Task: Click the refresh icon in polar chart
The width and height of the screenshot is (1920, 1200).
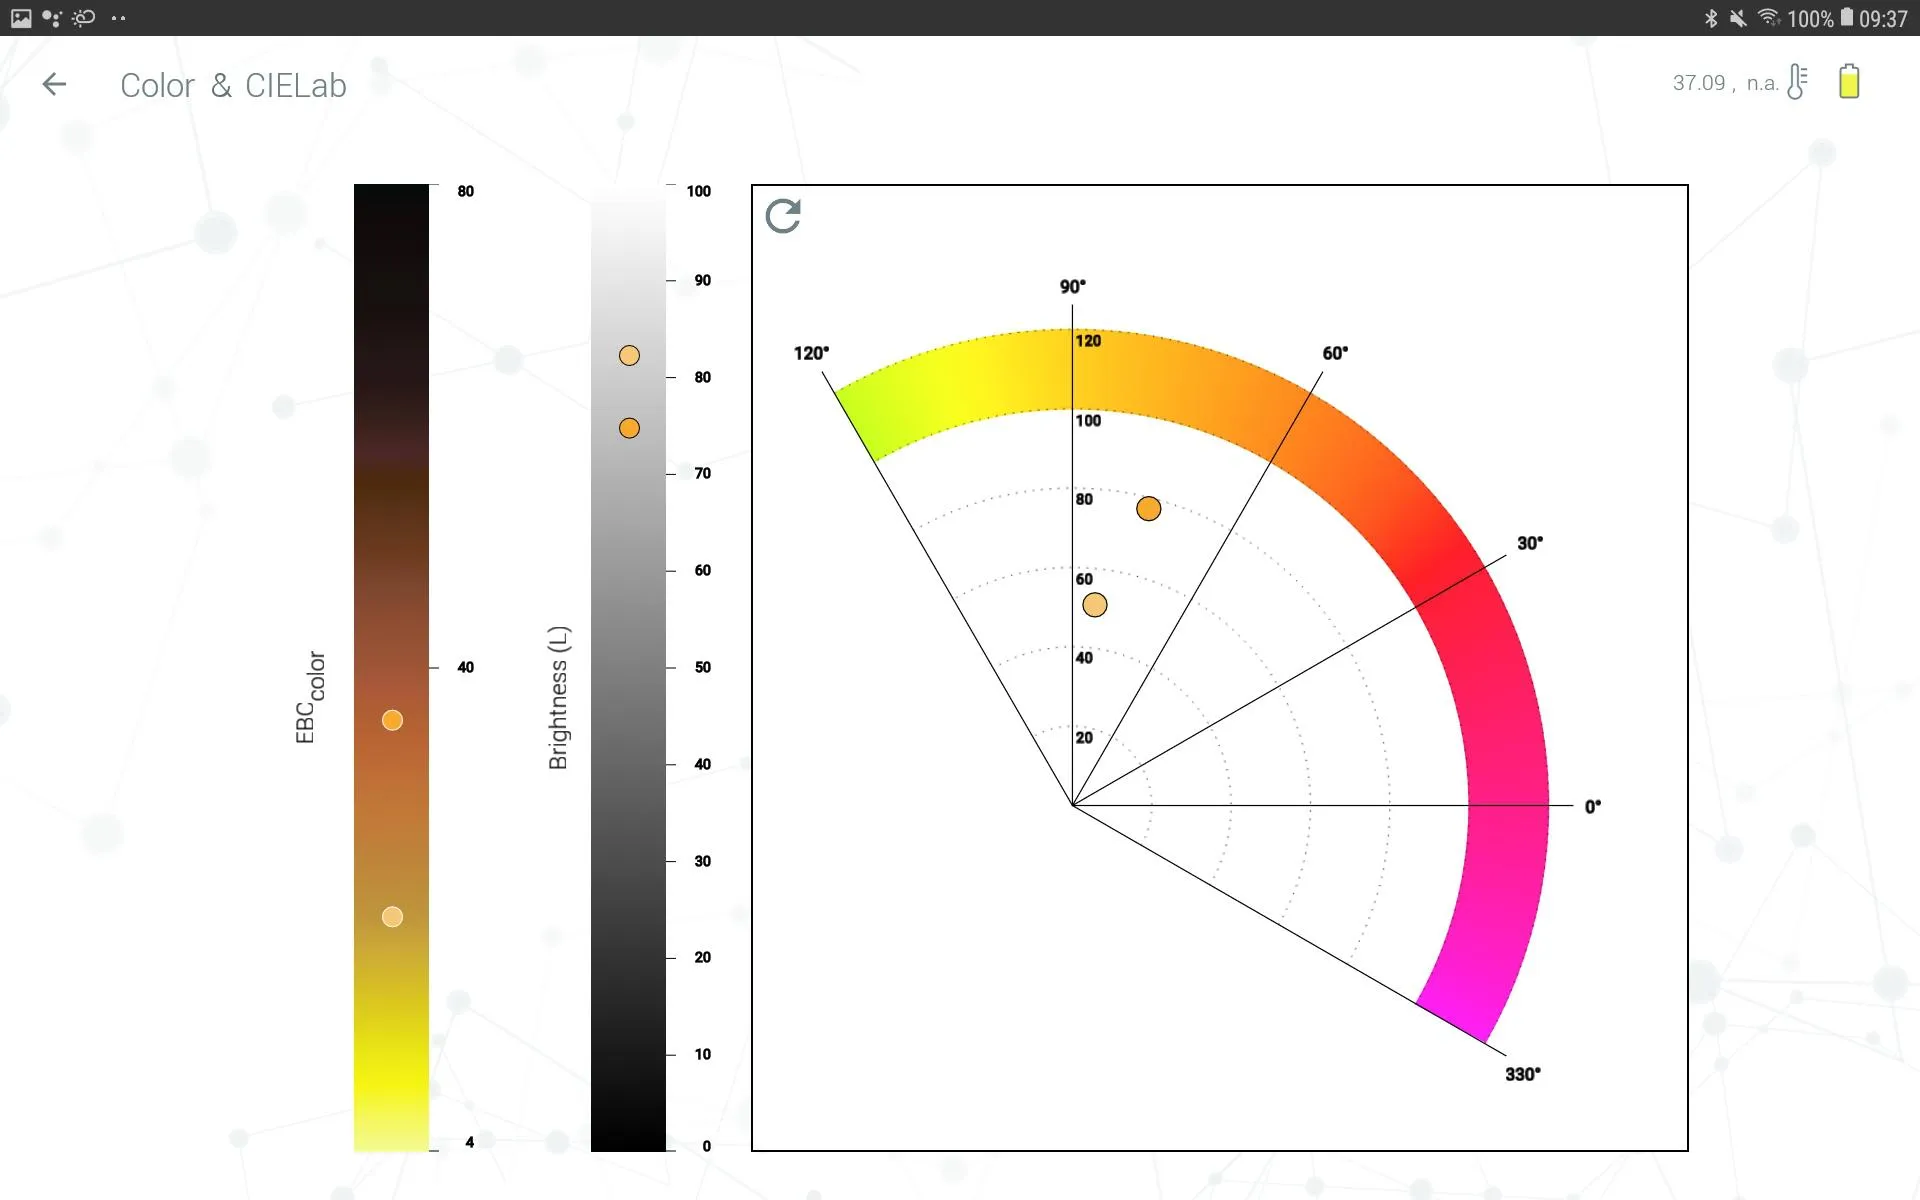Action: tap(783, 216)
